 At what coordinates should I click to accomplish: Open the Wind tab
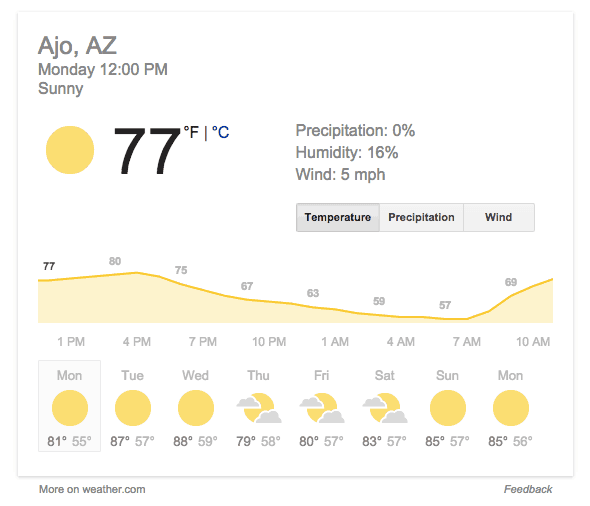[499, 217]
